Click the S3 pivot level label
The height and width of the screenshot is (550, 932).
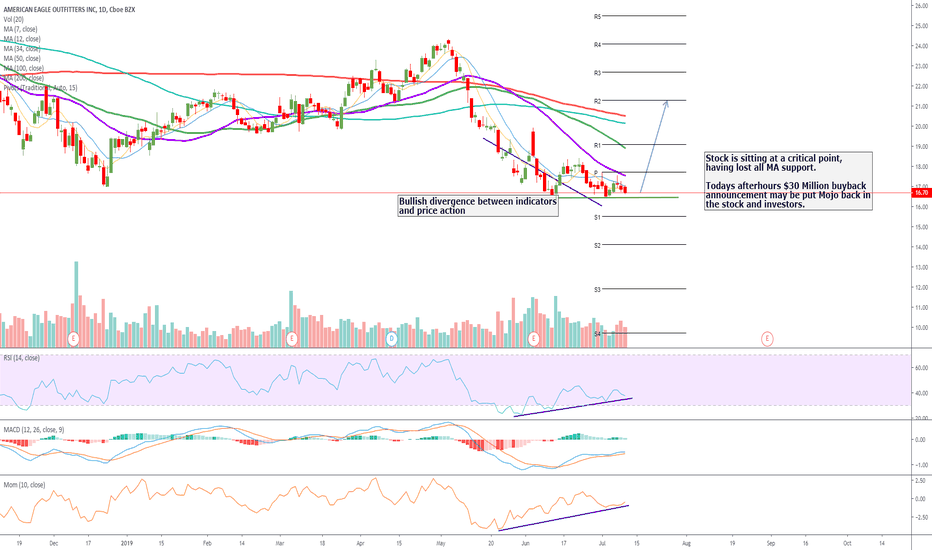click(597, 290)
